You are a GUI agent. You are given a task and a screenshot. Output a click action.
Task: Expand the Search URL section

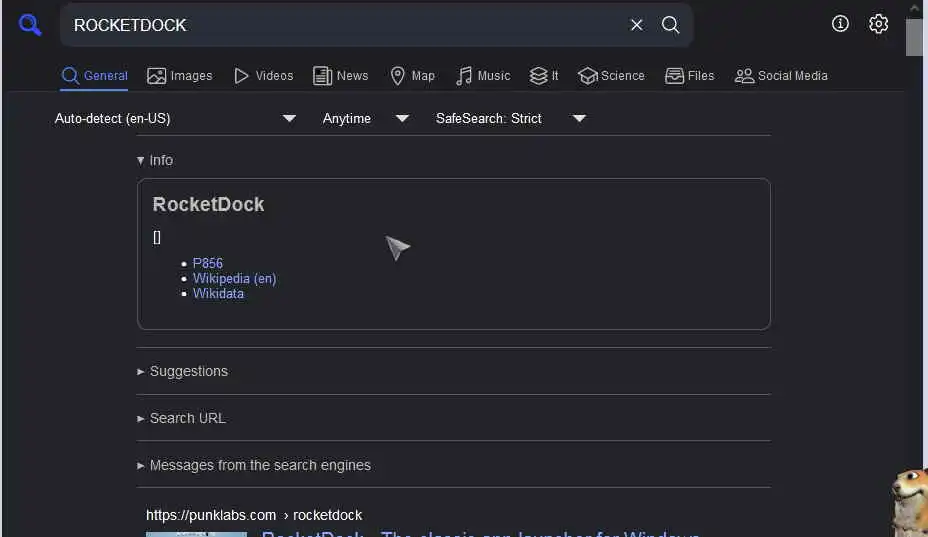(181, 418)
